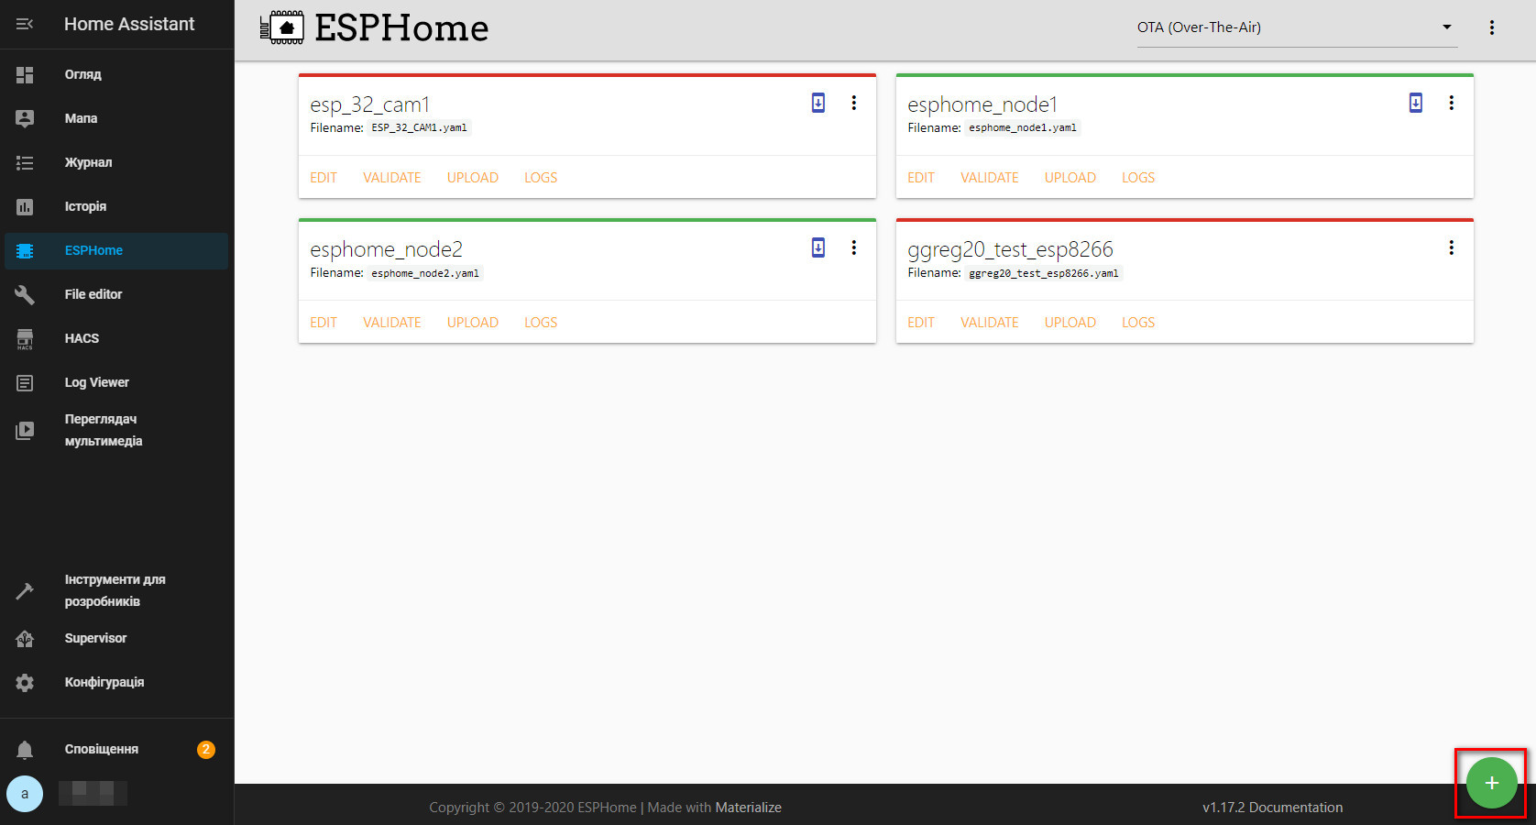1536x825 pixels.
Task: Open Log Viewer in the sidebar
Action: (96, 382)
